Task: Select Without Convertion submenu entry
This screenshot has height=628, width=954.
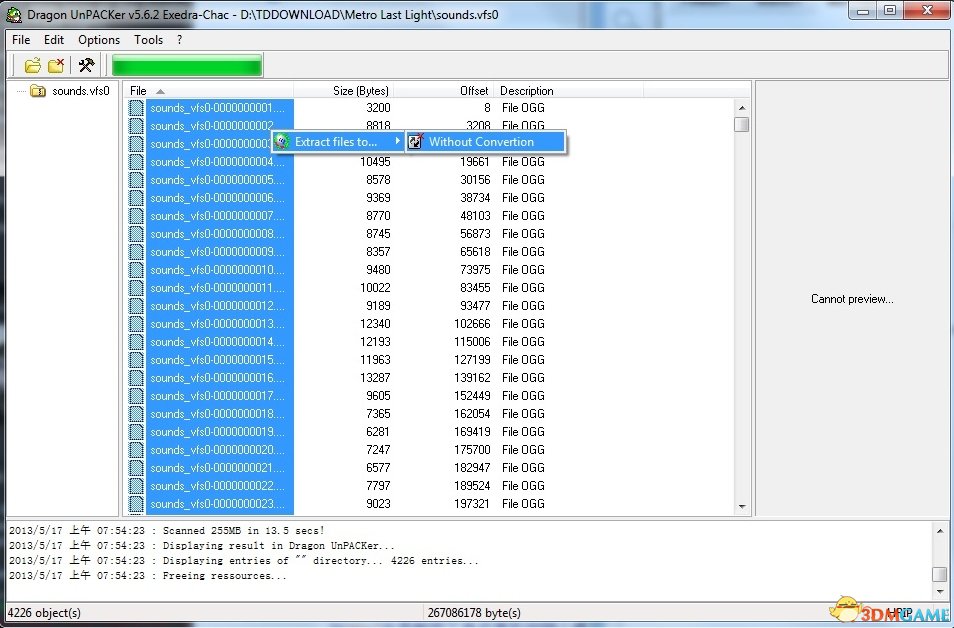Action: 486,142
